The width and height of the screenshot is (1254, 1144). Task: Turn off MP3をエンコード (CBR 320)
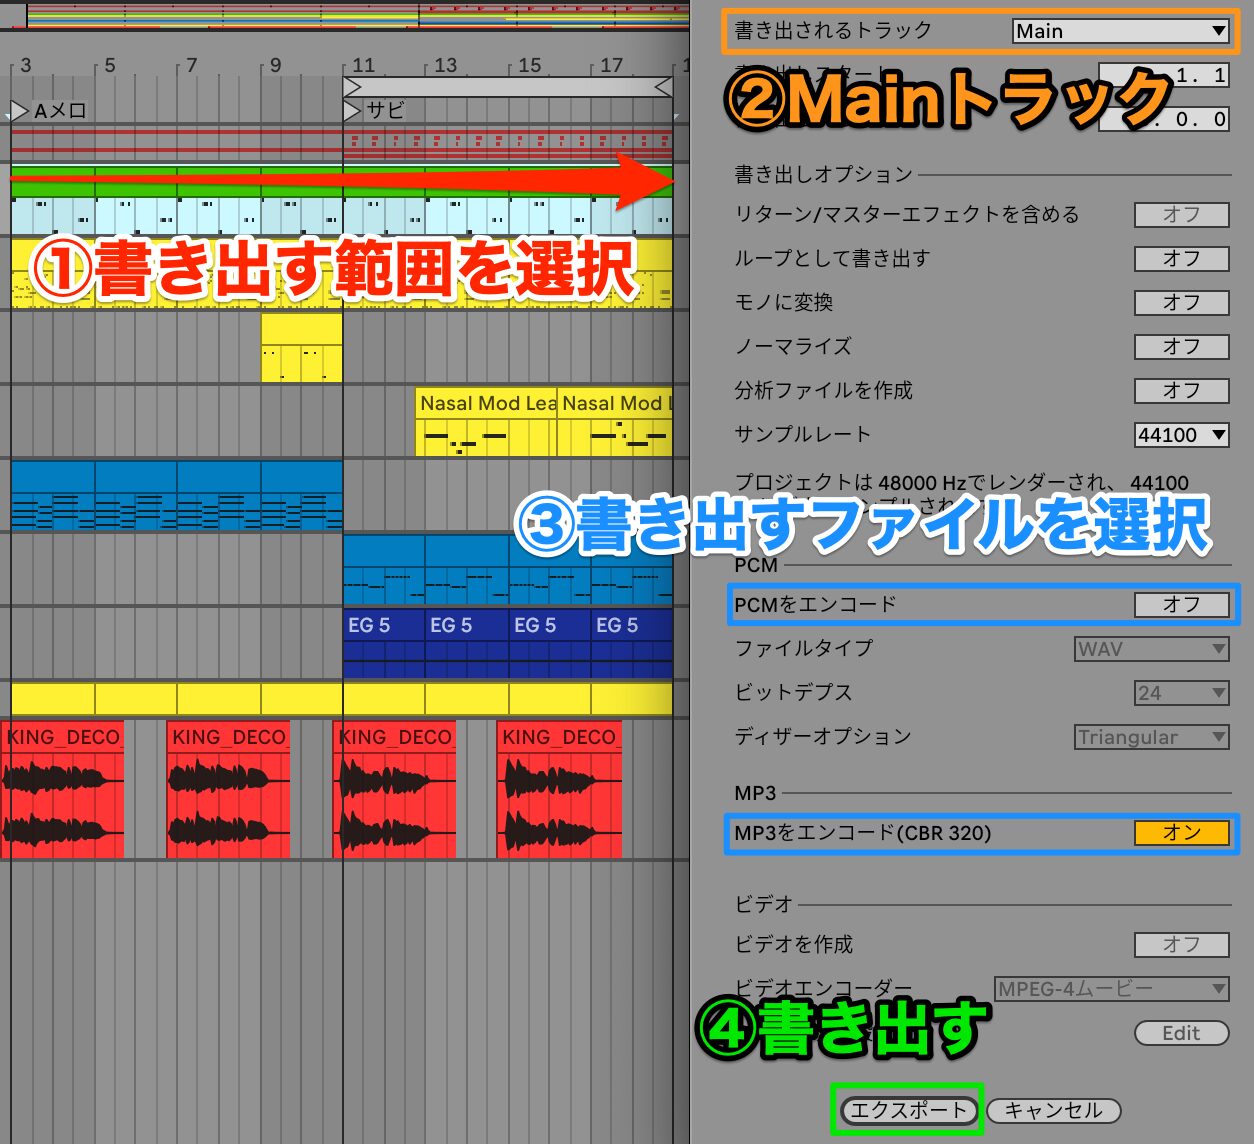point(1181,833)
